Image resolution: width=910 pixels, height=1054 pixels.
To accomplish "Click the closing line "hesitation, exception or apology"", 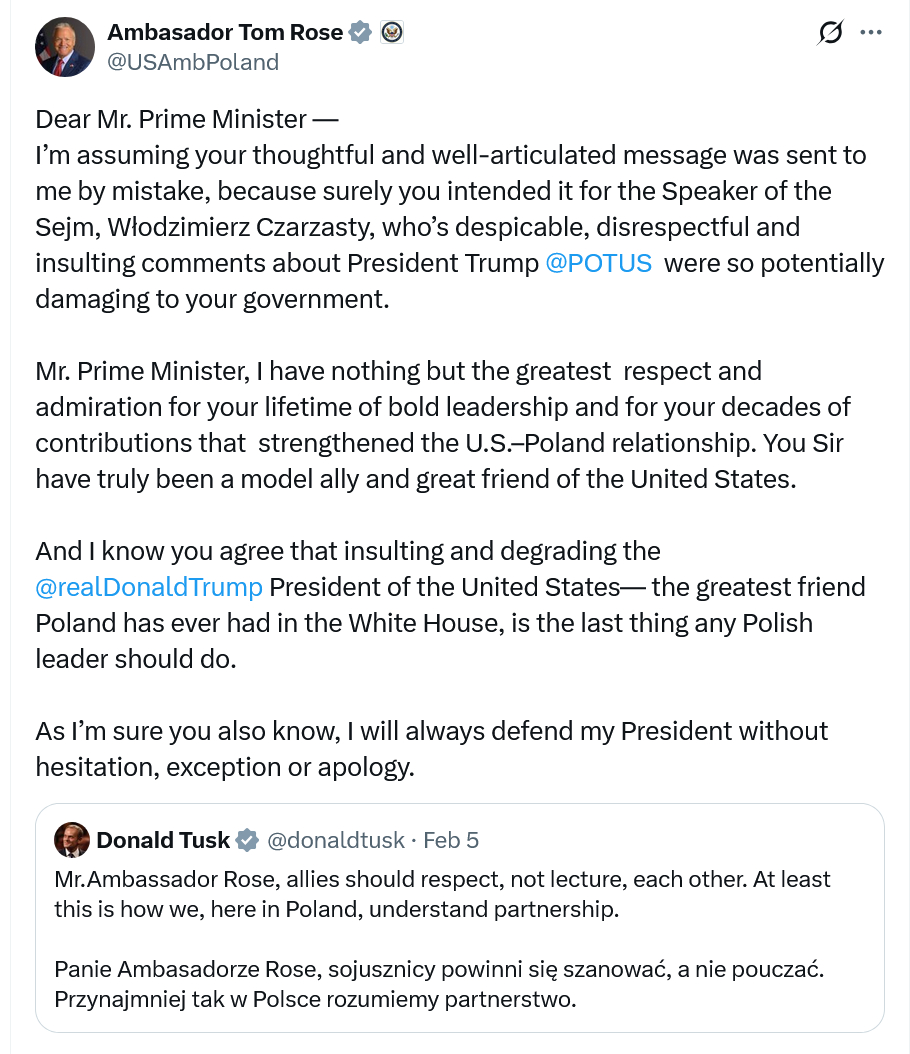I will tap(224, 767).
